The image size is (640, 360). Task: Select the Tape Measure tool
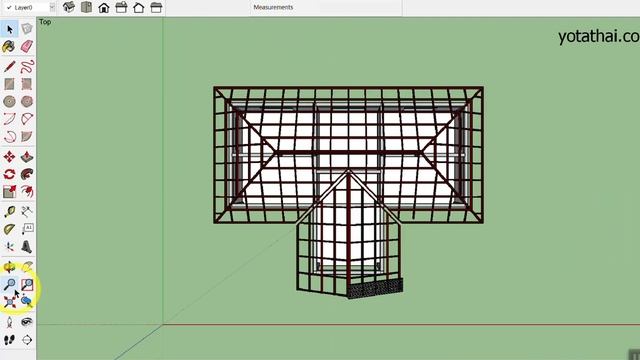coord(9,211)
